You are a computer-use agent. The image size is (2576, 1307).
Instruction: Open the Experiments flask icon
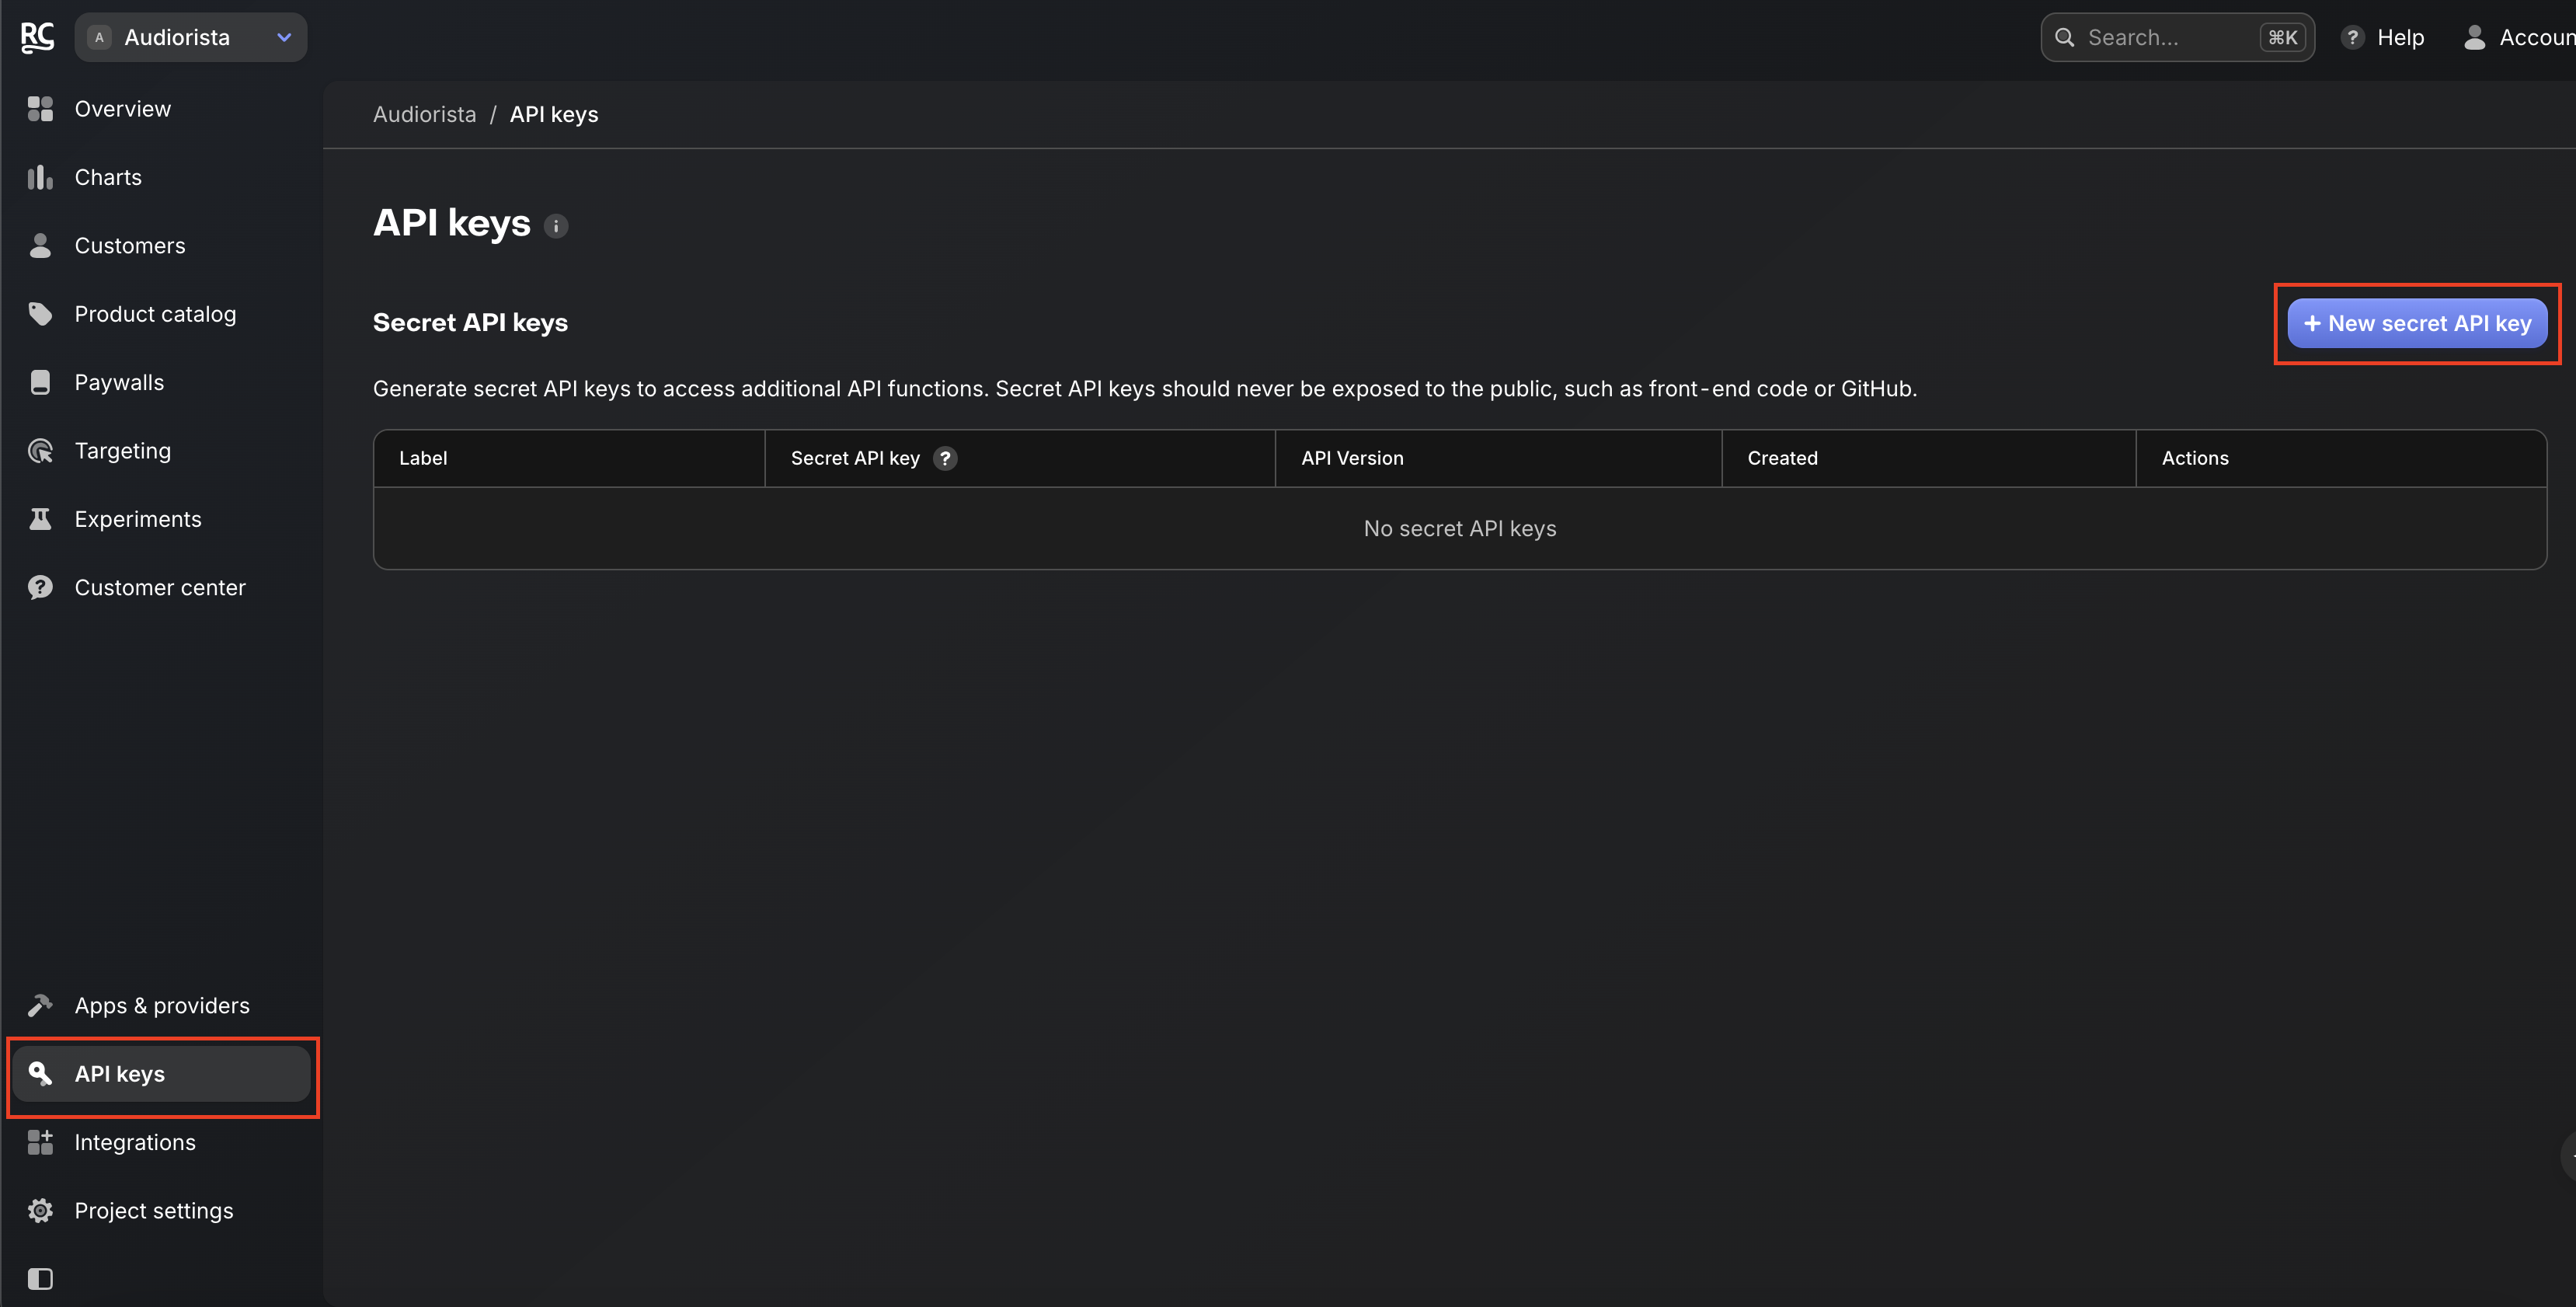[40, 519]
